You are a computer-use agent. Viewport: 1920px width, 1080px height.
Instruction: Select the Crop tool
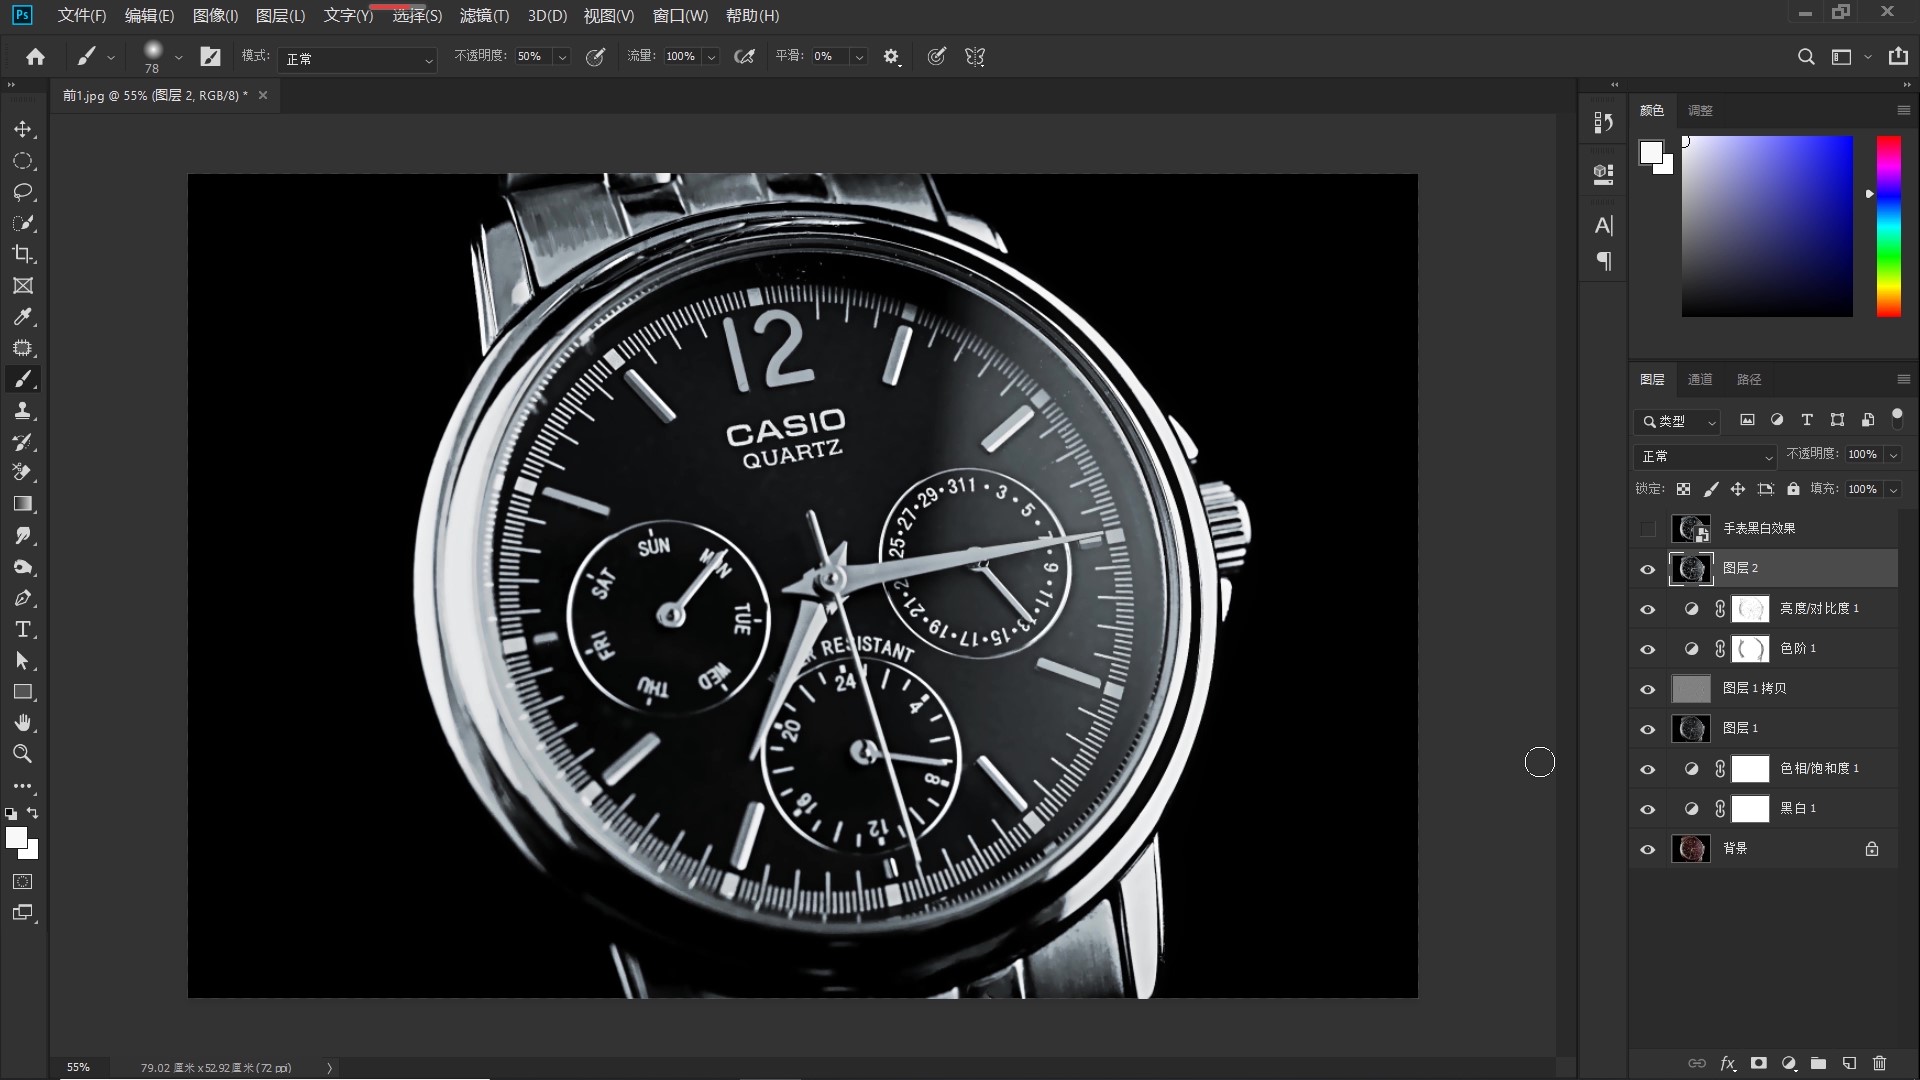(x=23, y=254)
